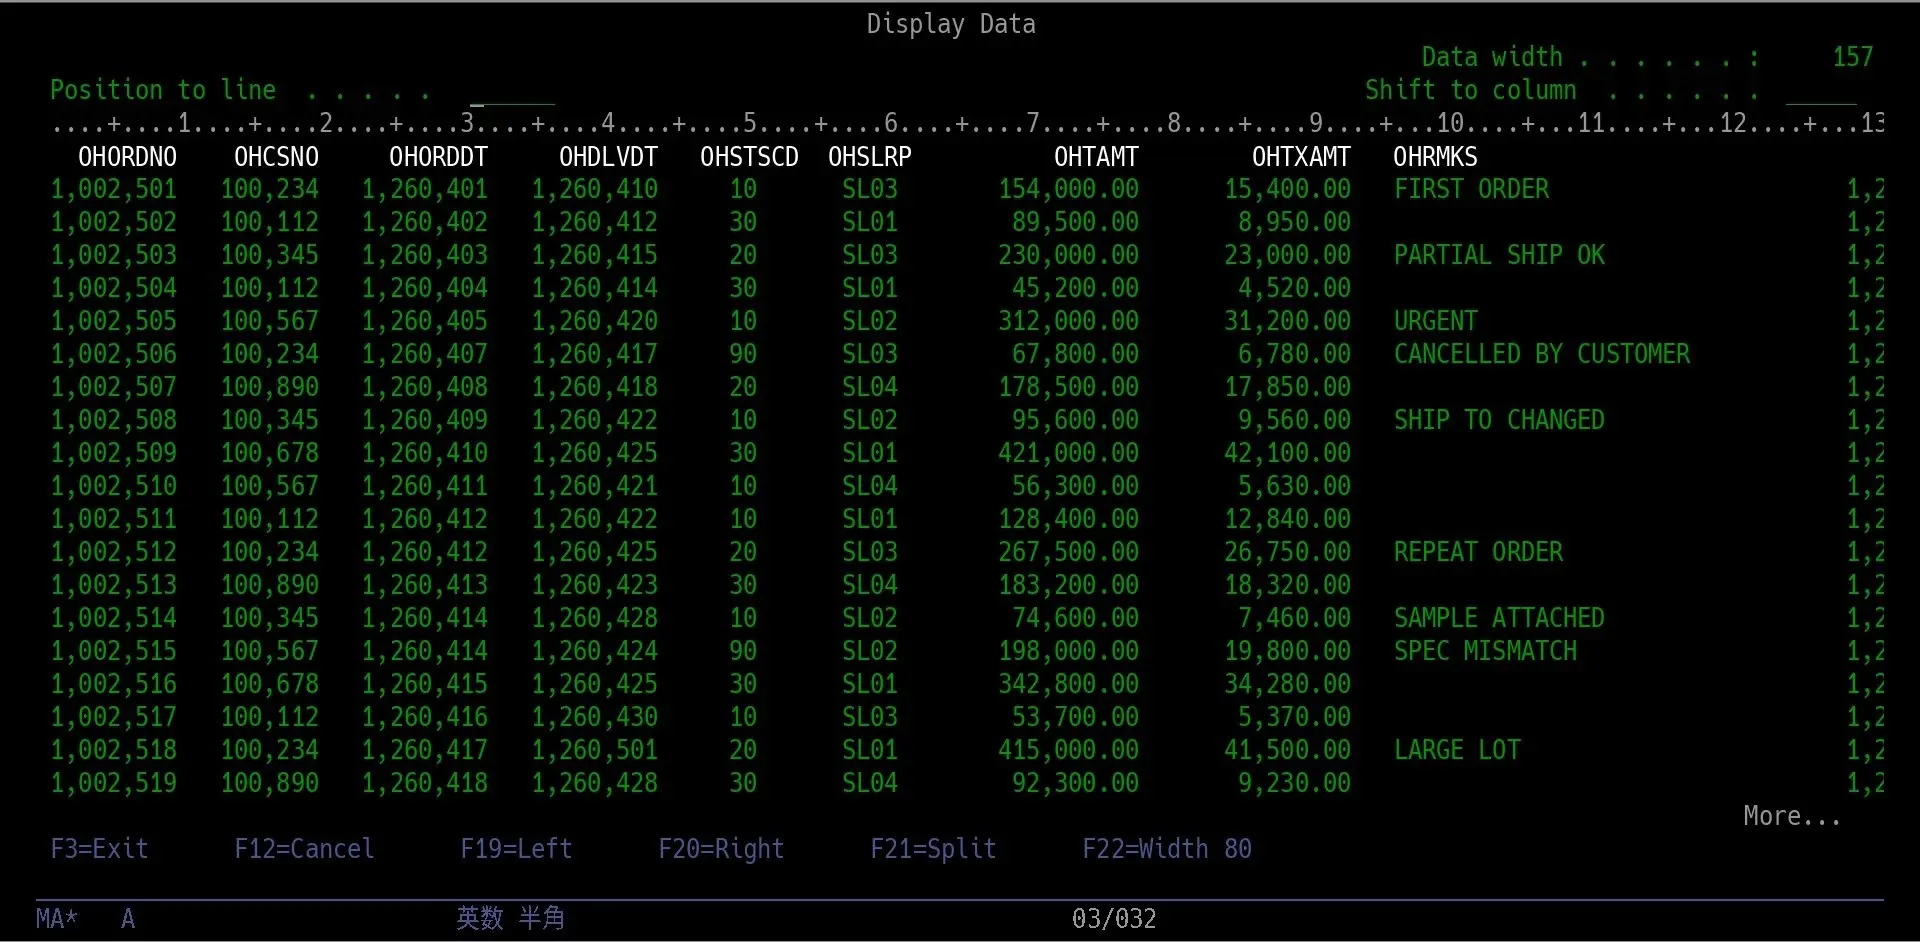Select the OHTAMT column header
Viewport: 1920px width, 942px height.
(1096, 156)
